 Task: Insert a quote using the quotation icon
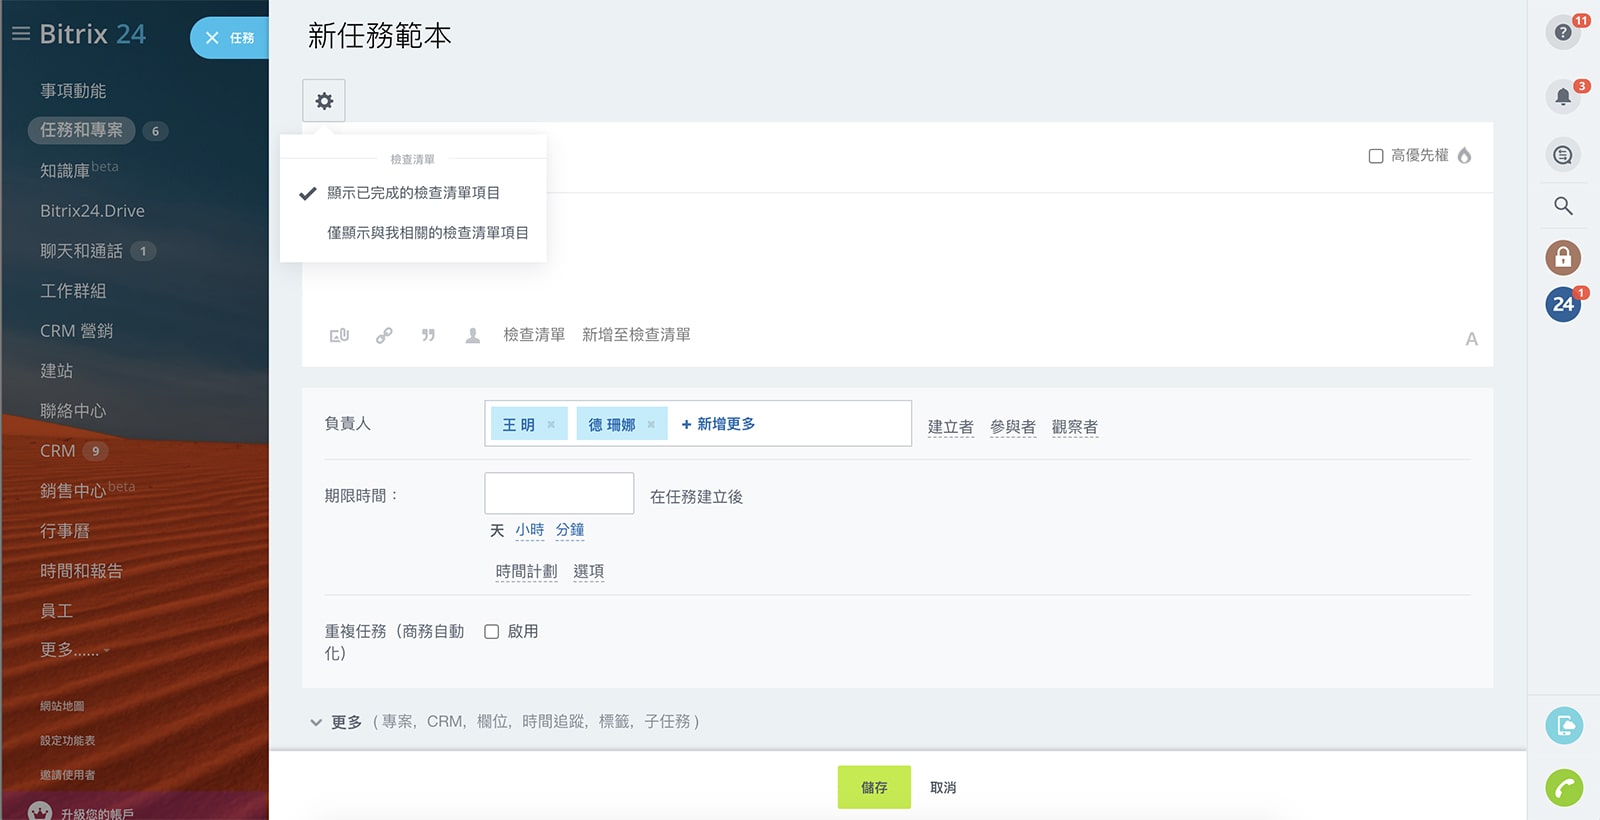pyautogui.click(x=428, y=335)
